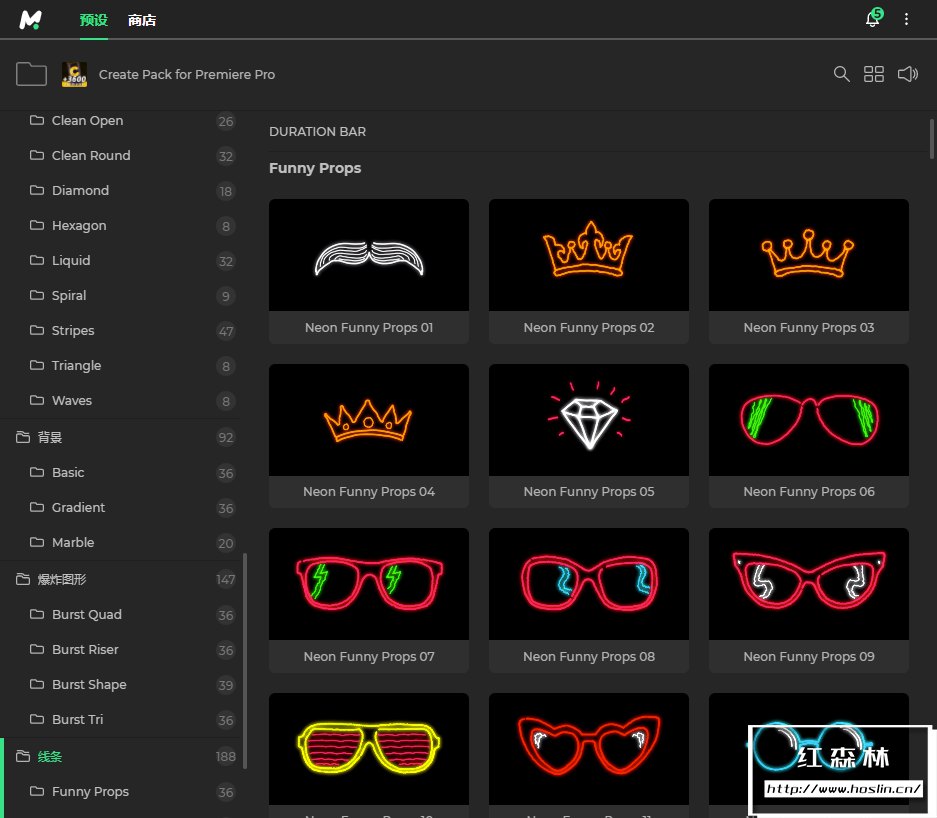Collapse the 线条 folder category

coord(23,756)
